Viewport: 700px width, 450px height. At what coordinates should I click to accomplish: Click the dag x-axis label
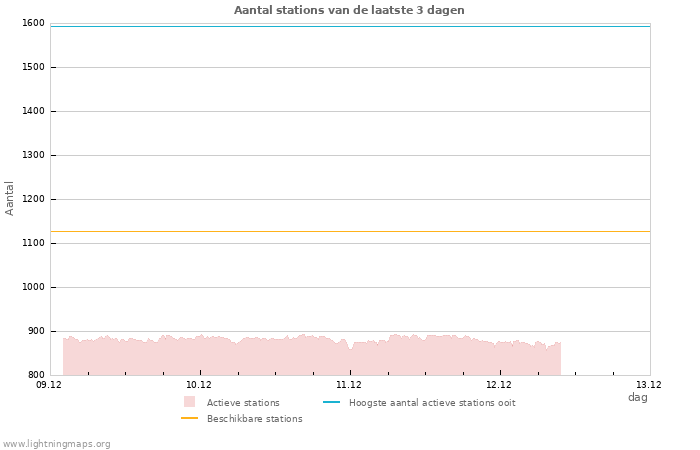coord(637,397)
